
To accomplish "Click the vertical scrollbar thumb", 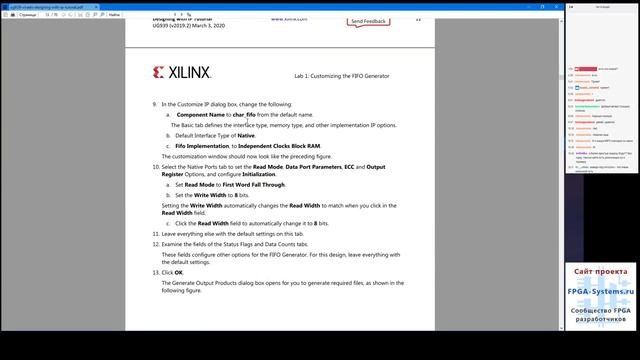I will [561, 77].
